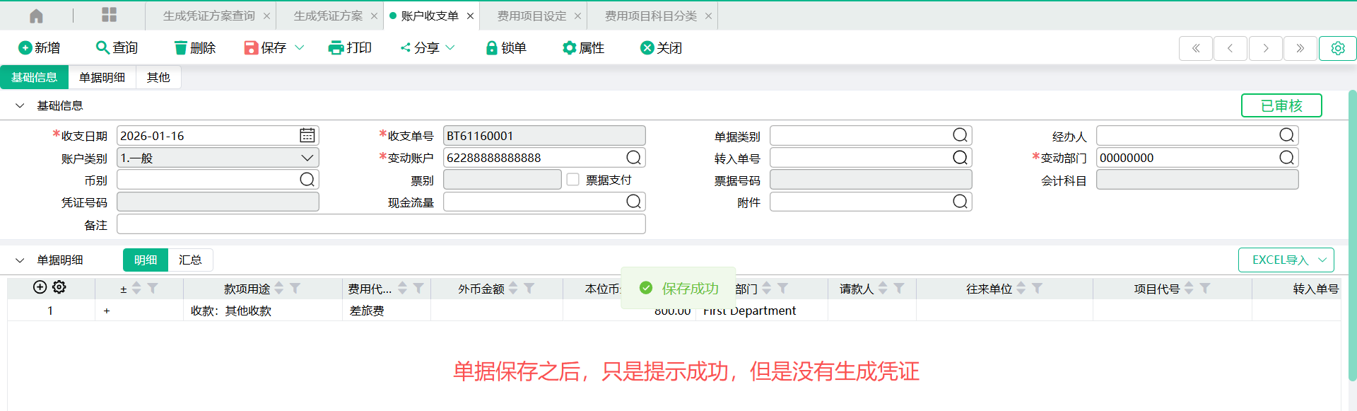This screenshot has width=1357, height=411.
Task: Expand the 保存 dropdown arrow
Action: (300, 48)
